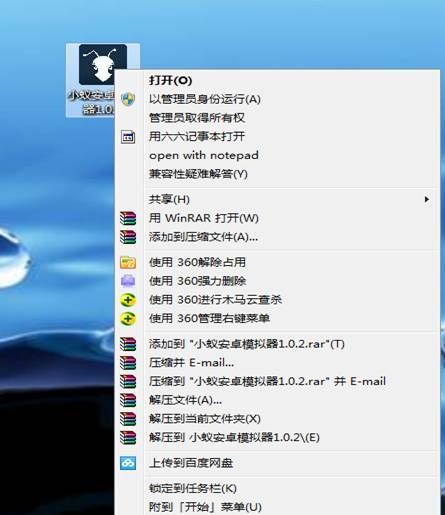Click WinRAR icon beside 添加到 "小蚁安卓模拟器1.0.2.rar"(T)
Viewport: 445px width, 515px height.
point(128,344)
